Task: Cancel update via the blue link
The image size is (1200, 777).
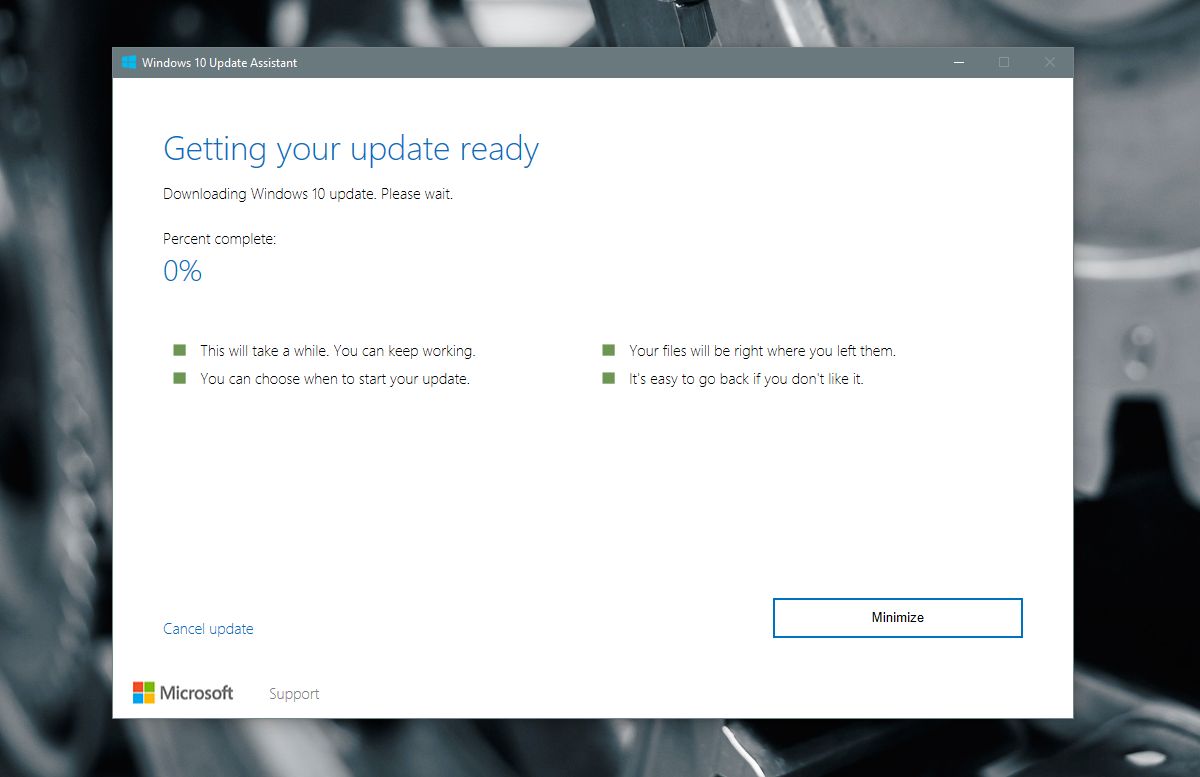Action: coord(208,629)
